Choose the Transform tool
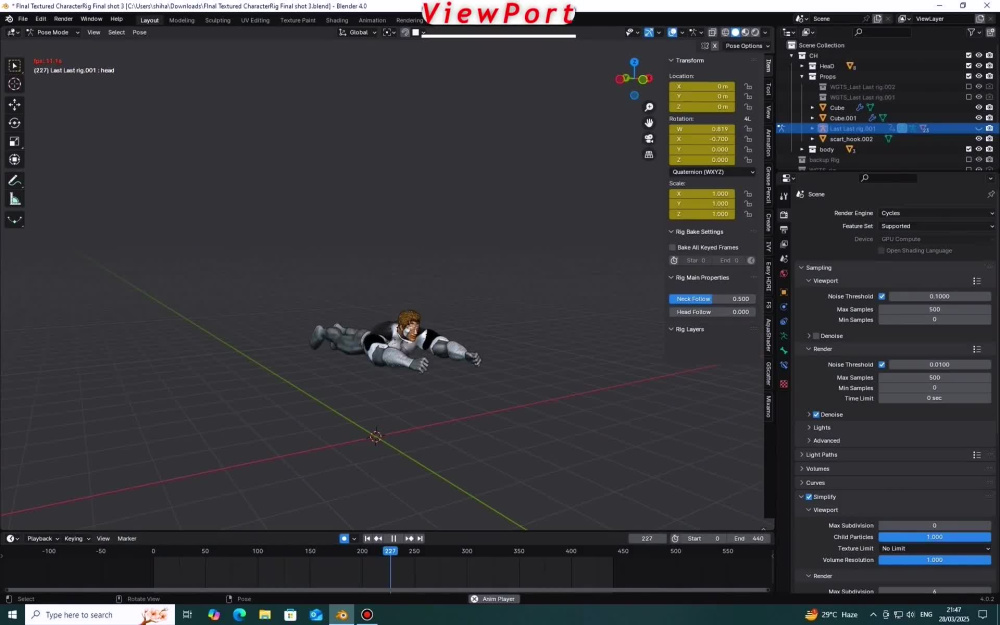Screen dimensions: 1000x625 [15, 159]
